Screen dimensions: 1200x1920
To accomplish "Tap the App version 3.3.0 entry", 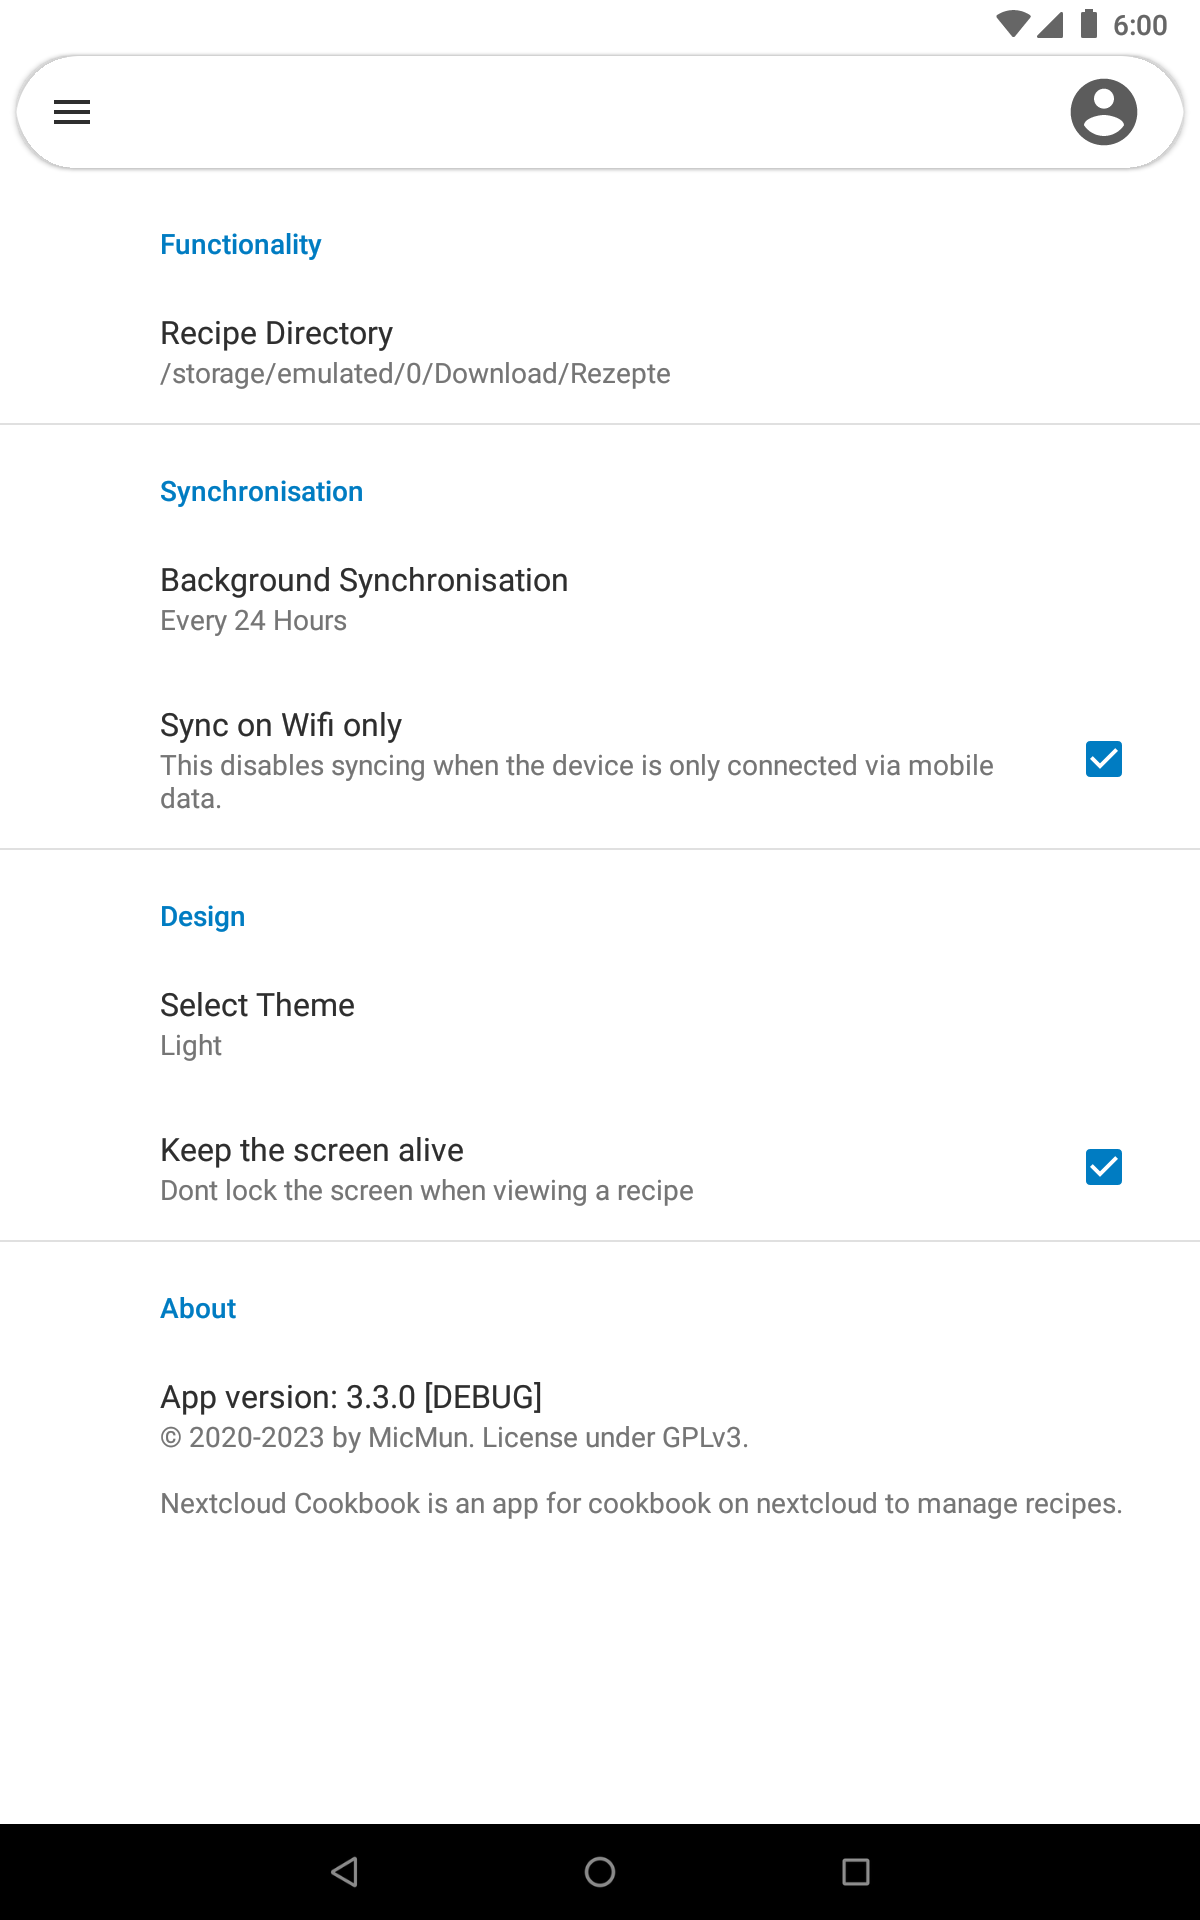I will (x=351, y=1396).
